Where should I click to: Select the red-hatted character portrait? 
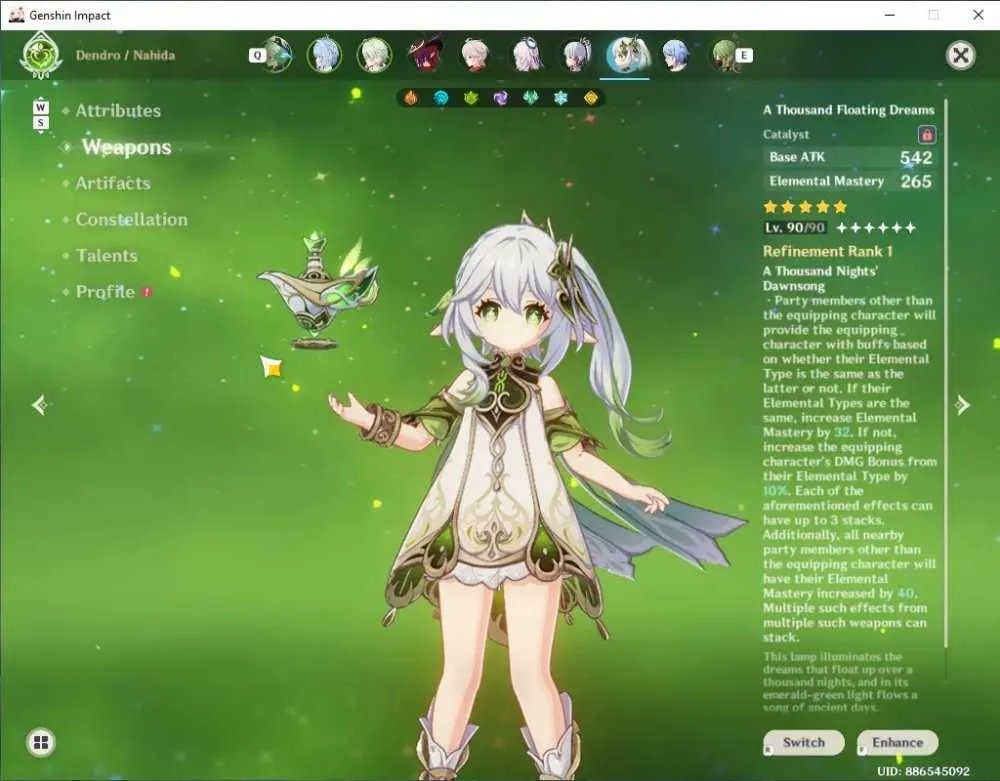425,55
